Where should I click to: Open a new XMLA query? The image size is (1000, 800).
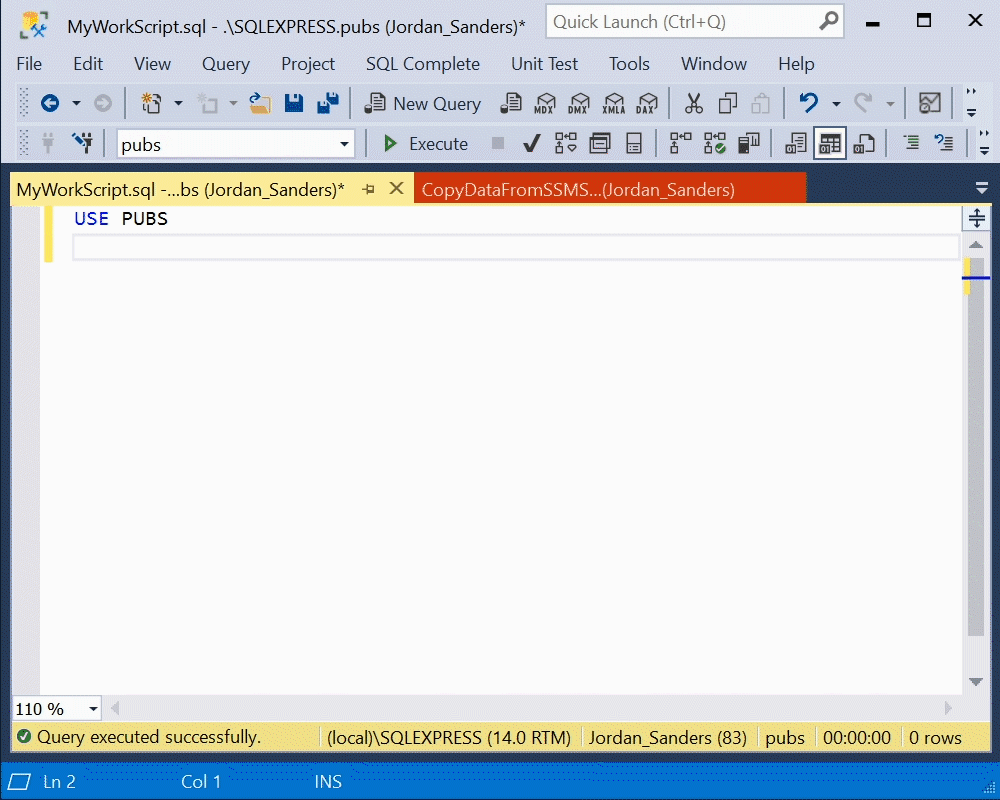click(x=614, y=103)
